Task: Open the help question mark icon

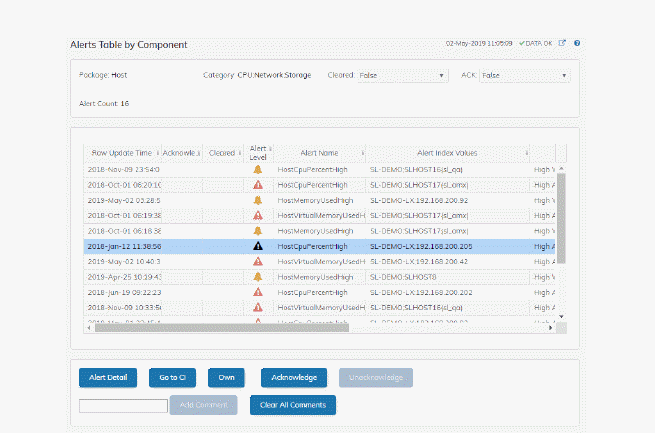Action: click(x=577, y=43)
